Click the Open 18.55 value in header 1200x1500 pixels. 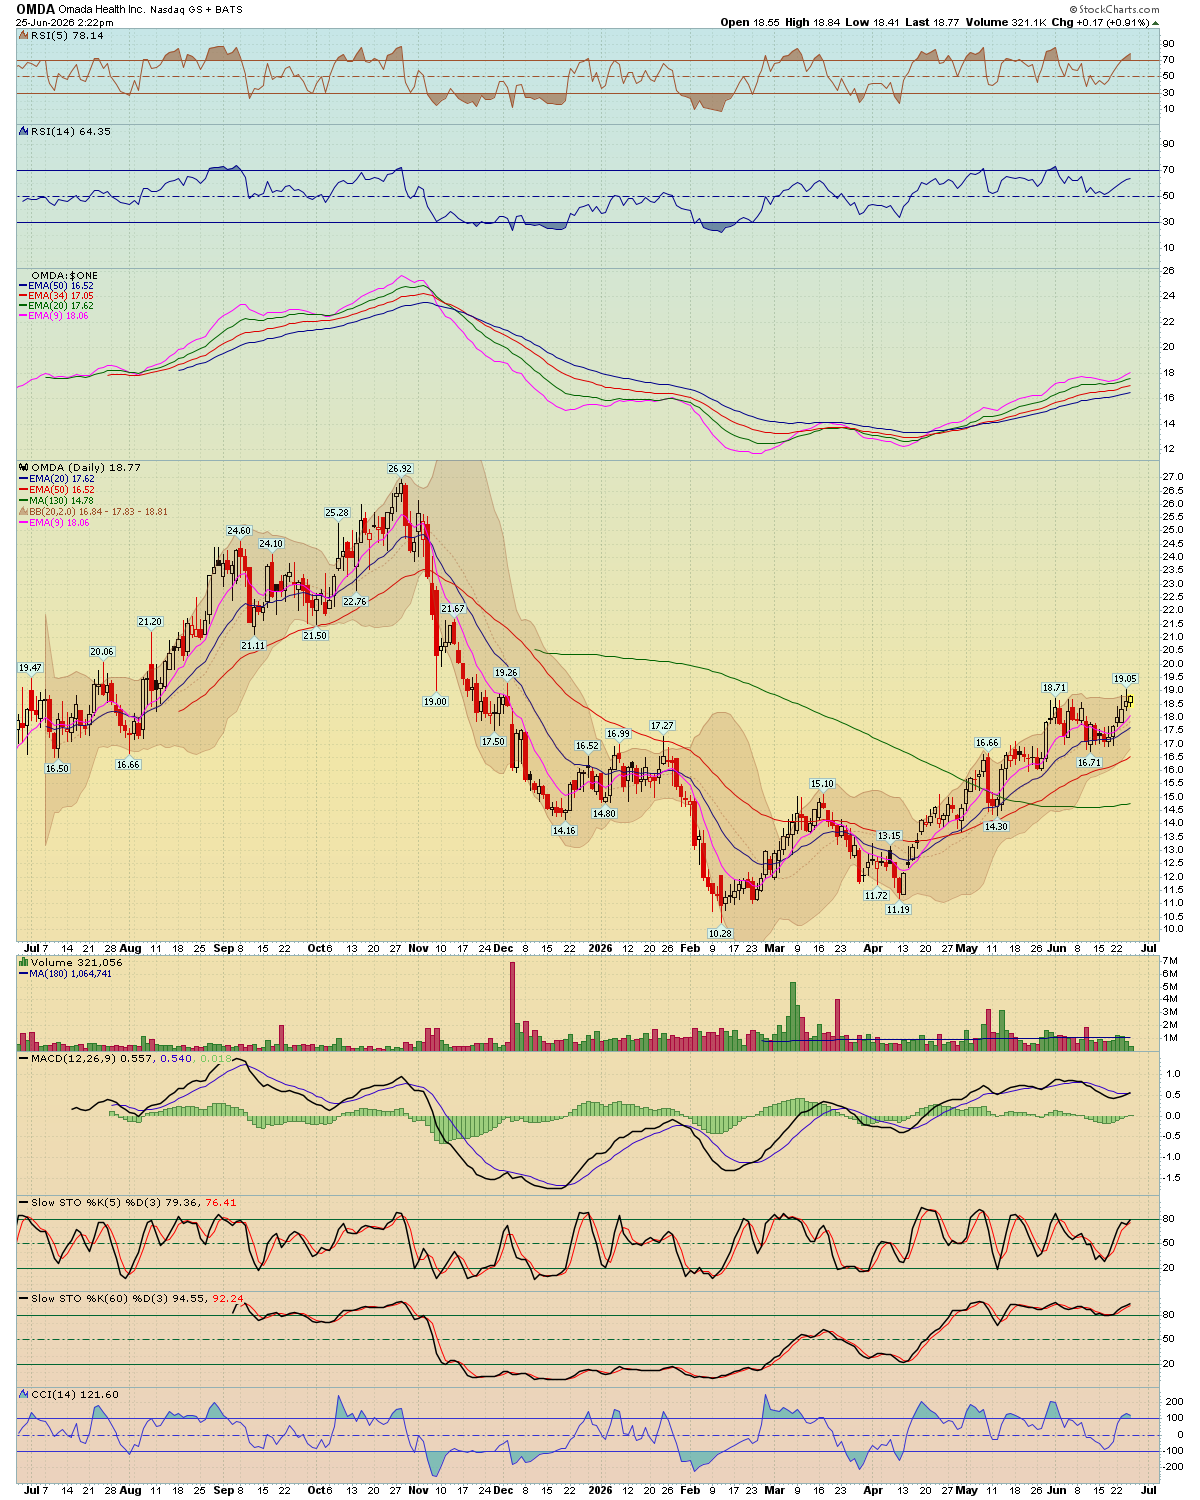(749, 22)
